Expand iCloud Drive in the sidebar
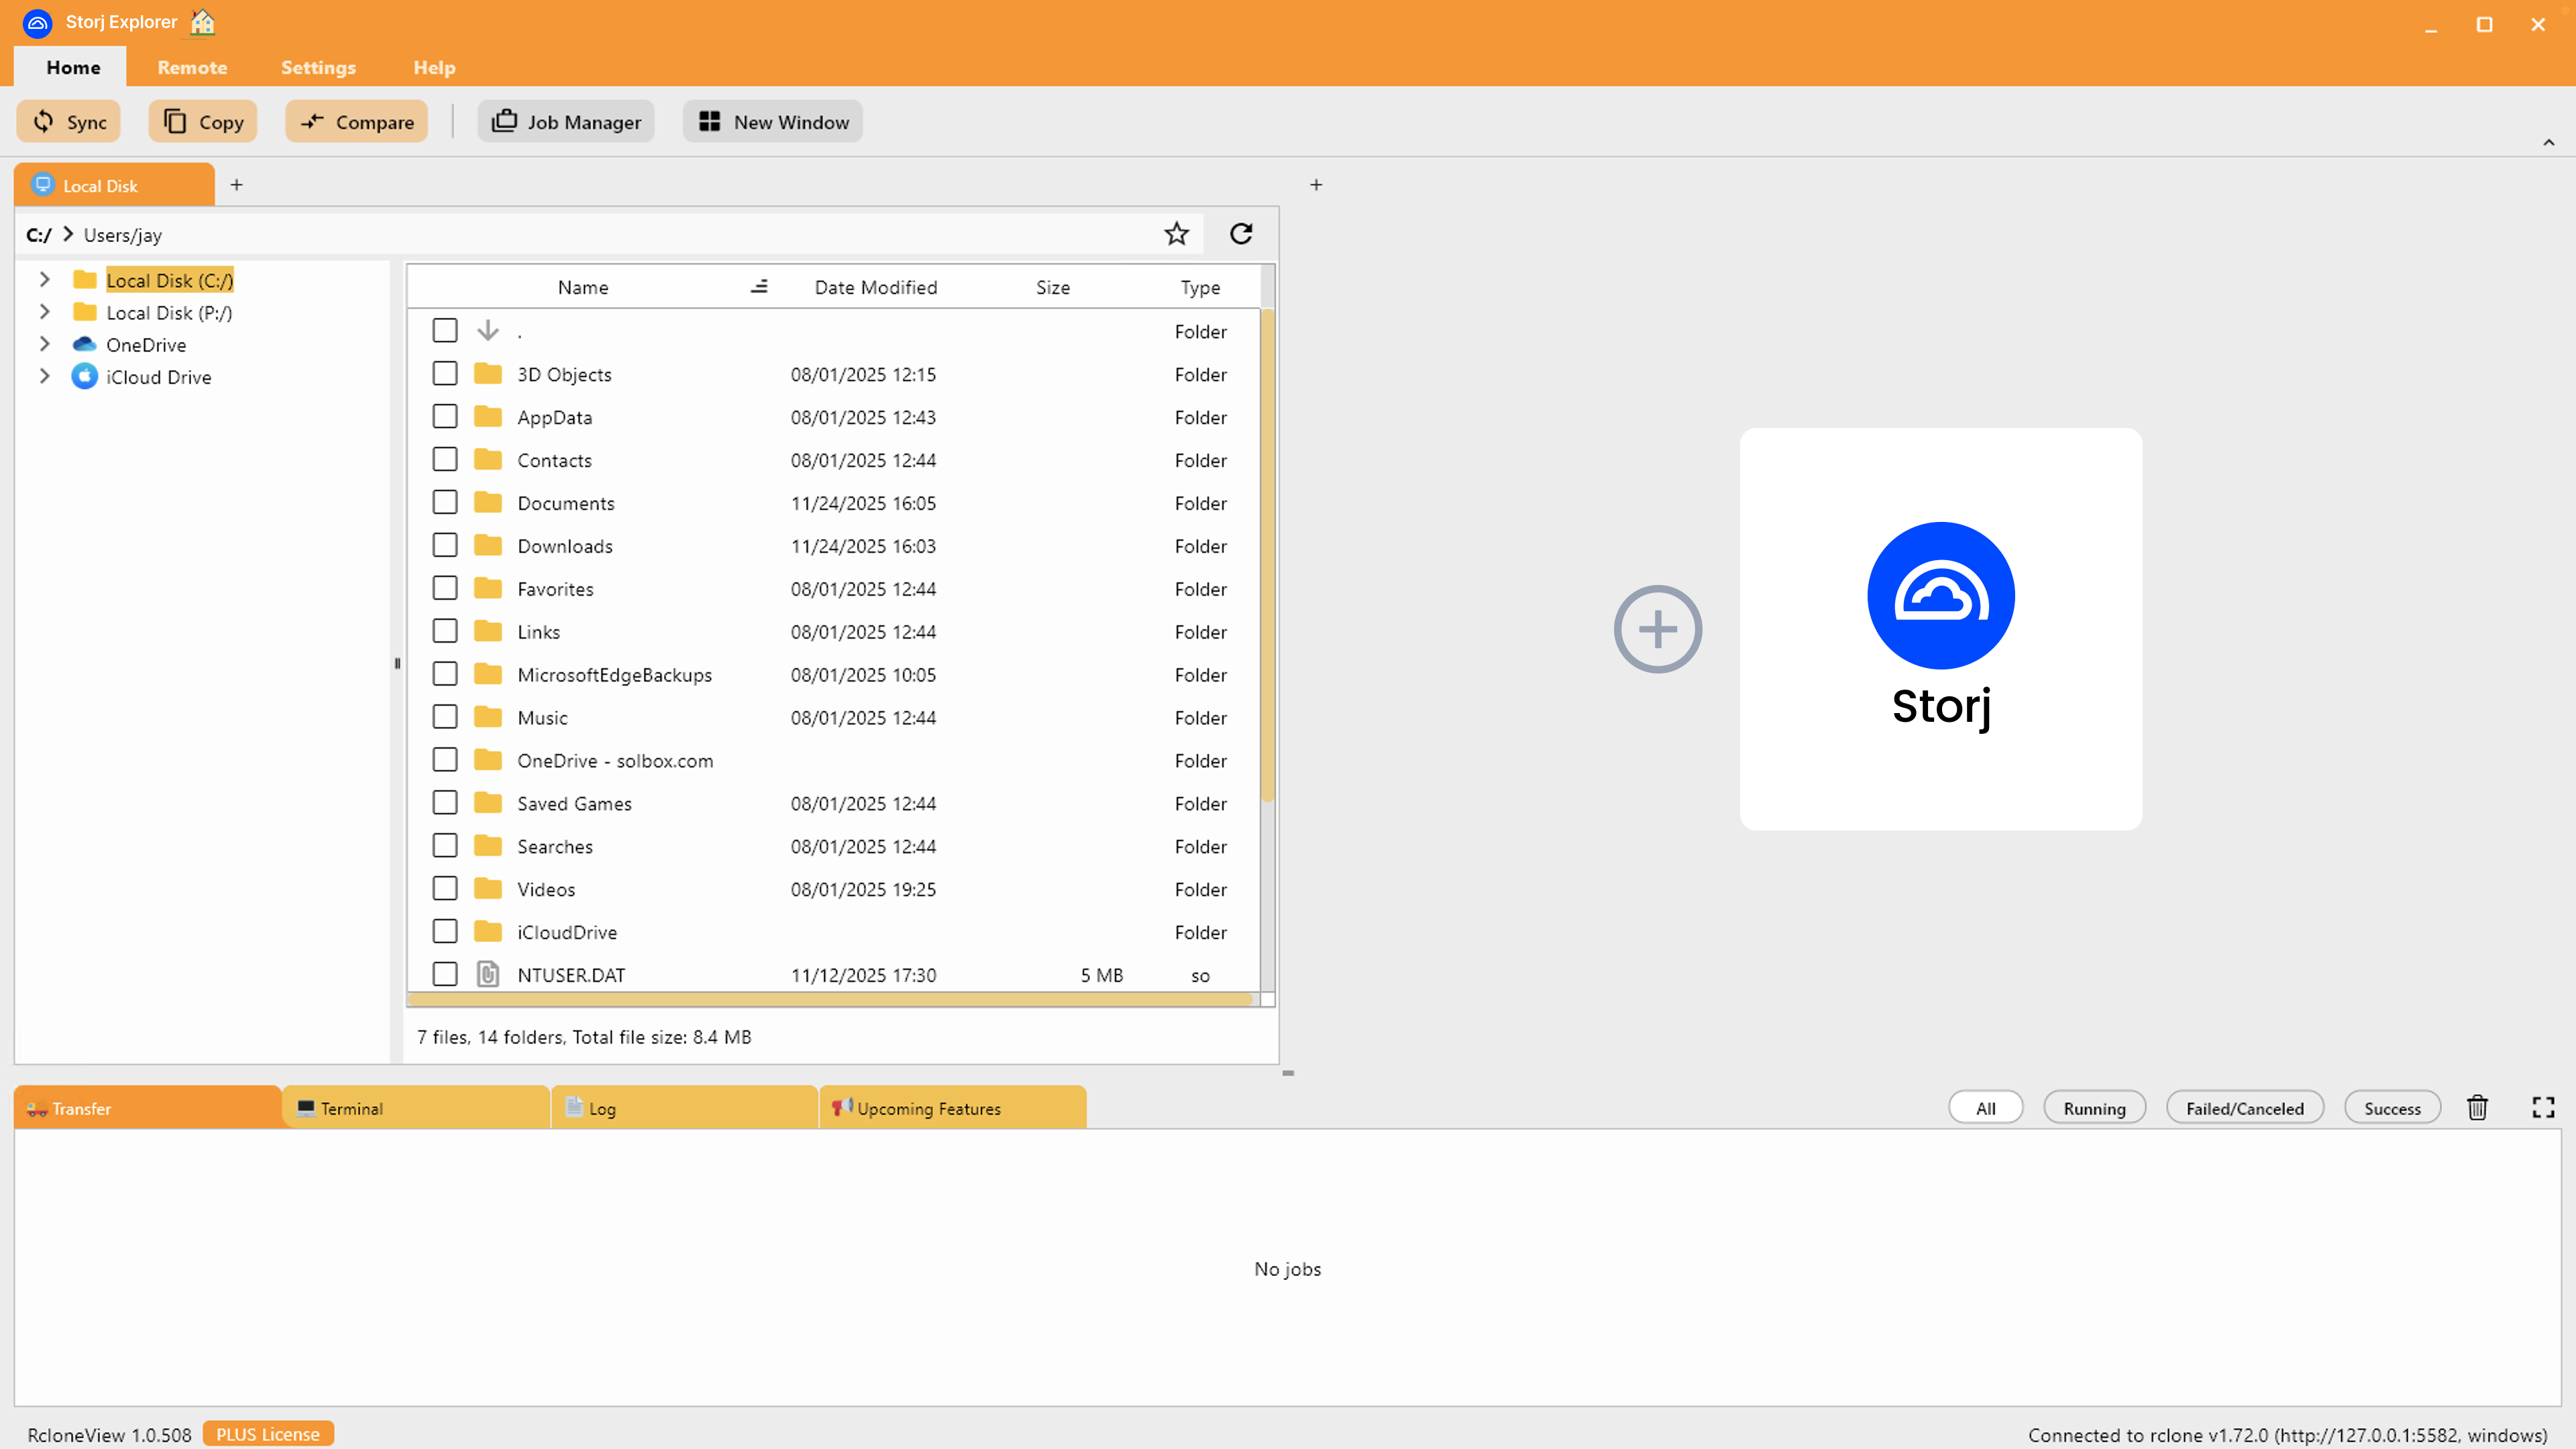 tap(44, 376)
